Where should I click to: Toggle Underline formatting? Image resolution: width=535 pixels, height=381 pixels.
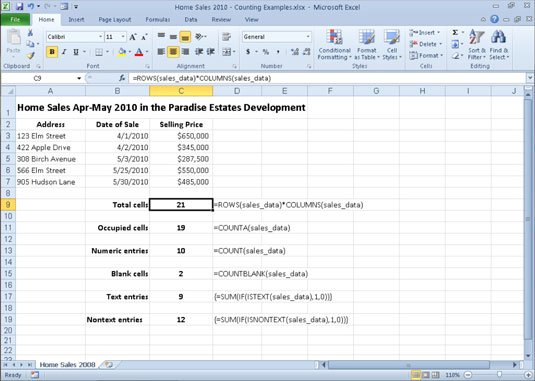point(76,52)
